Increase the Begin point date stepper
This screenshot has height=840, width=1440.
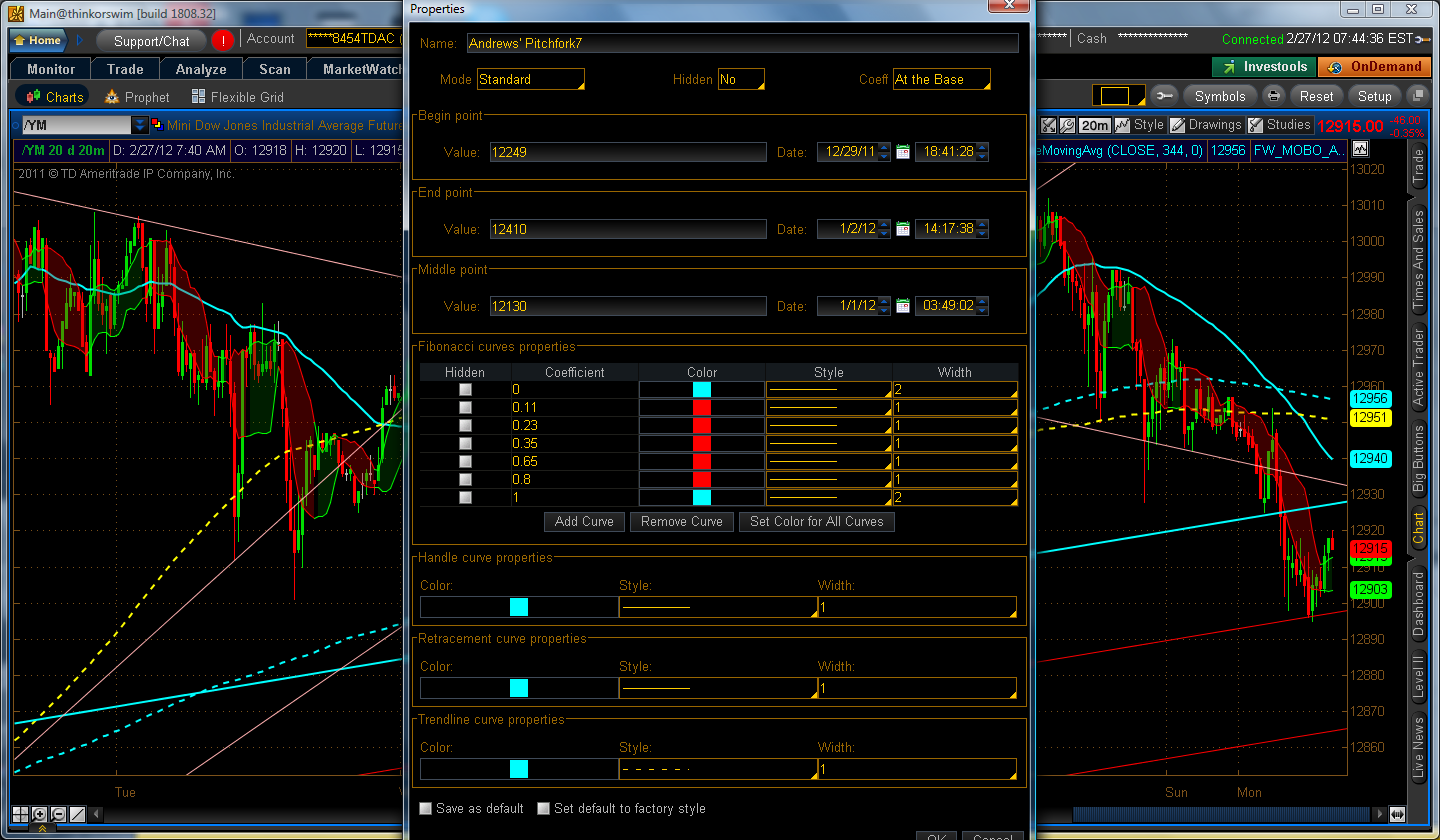[884, 148]
